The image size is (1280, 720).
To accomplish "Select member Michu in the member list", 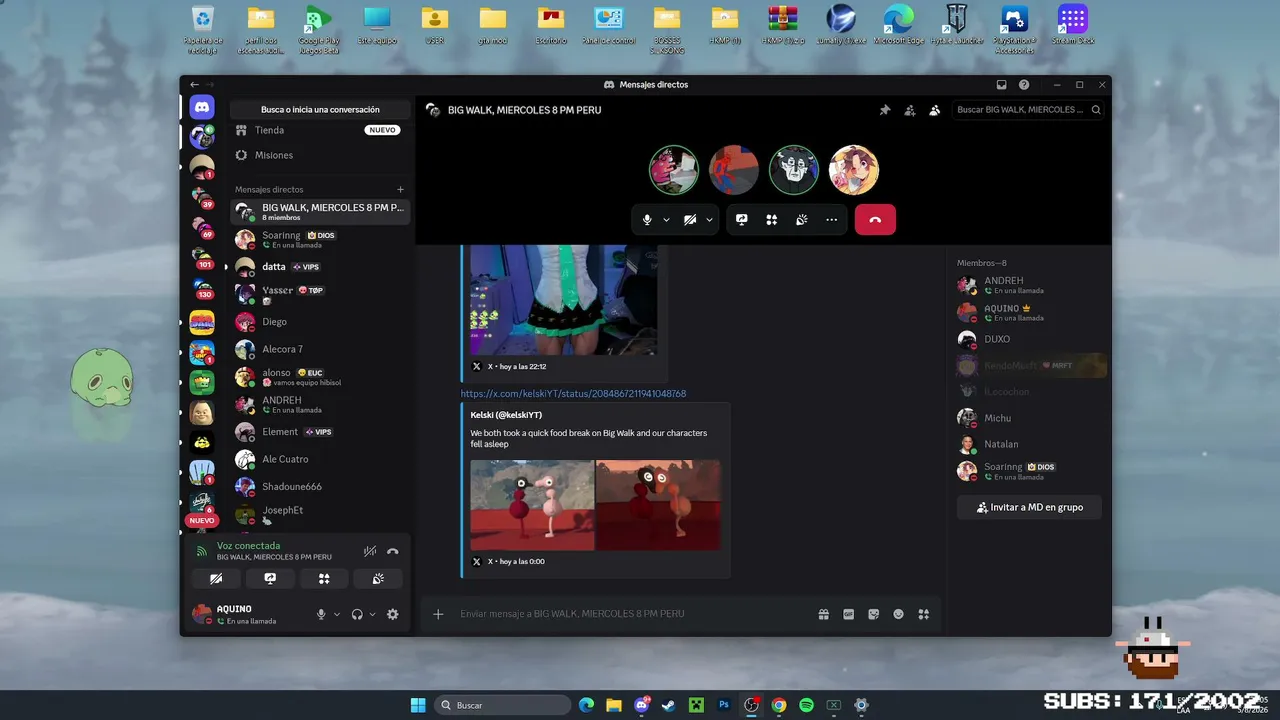I will [x=1029, y=418].
